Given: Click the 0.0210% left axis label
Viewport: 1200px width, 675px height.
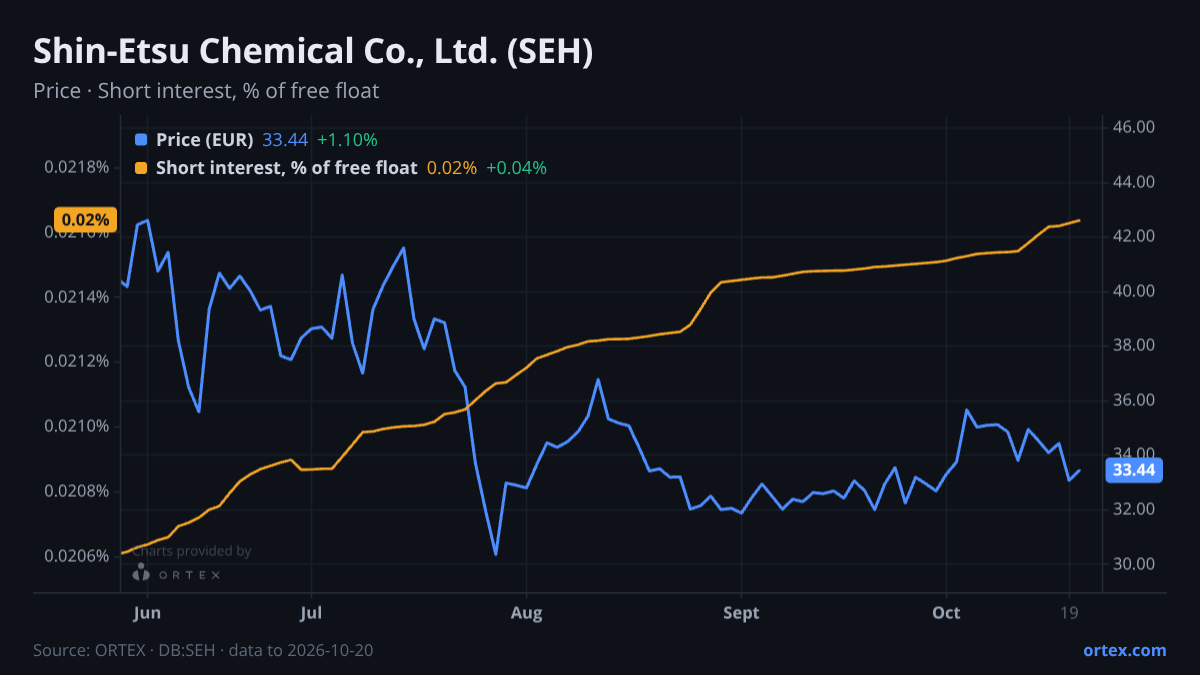Looking at the screenshot, I should click(x=76, y=426).
